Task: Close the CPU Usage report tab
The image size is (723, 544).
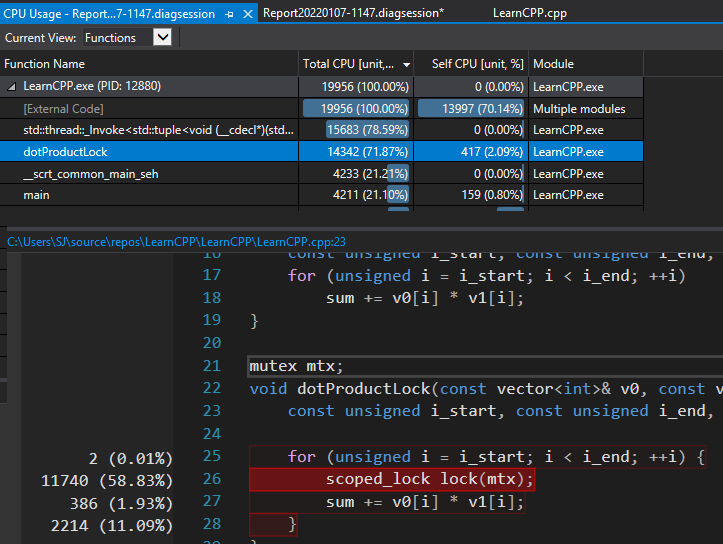Action: click(x=248, y=14)
